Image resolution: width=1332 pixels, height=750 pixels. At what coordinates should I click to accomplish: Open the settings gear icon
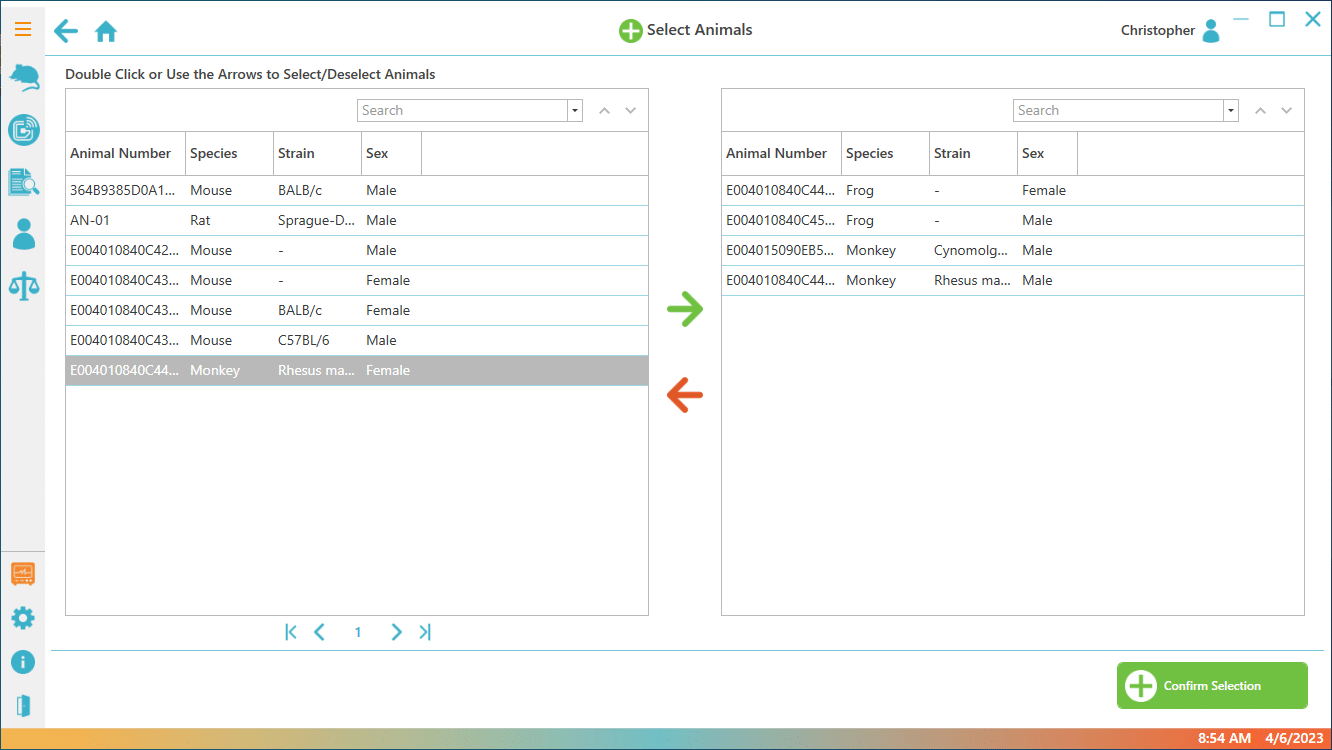[23, 618]
